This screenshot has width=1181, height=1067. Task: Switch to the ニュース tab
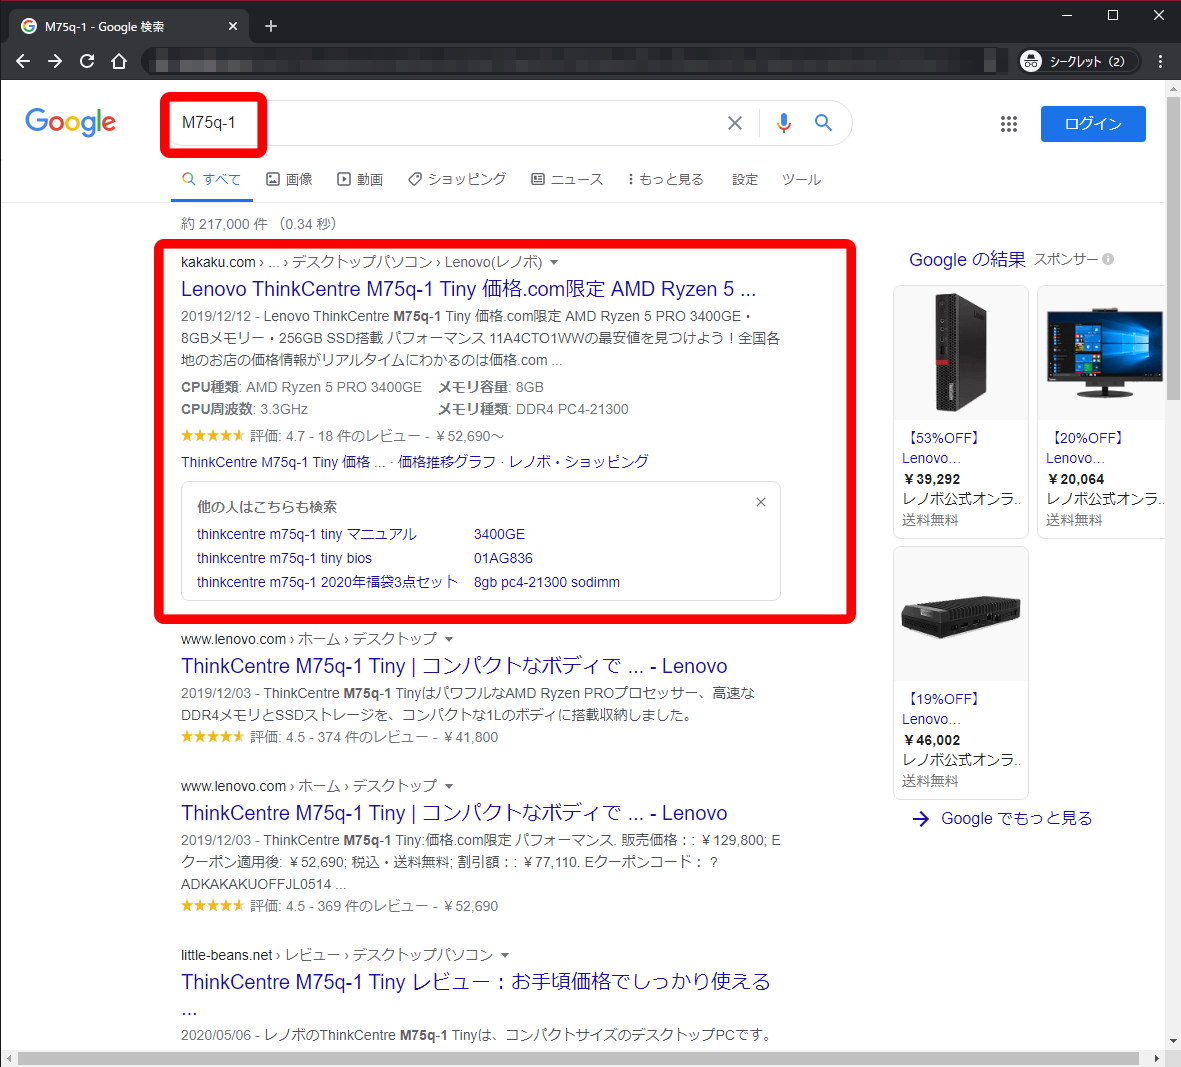[x=567, y=179]
